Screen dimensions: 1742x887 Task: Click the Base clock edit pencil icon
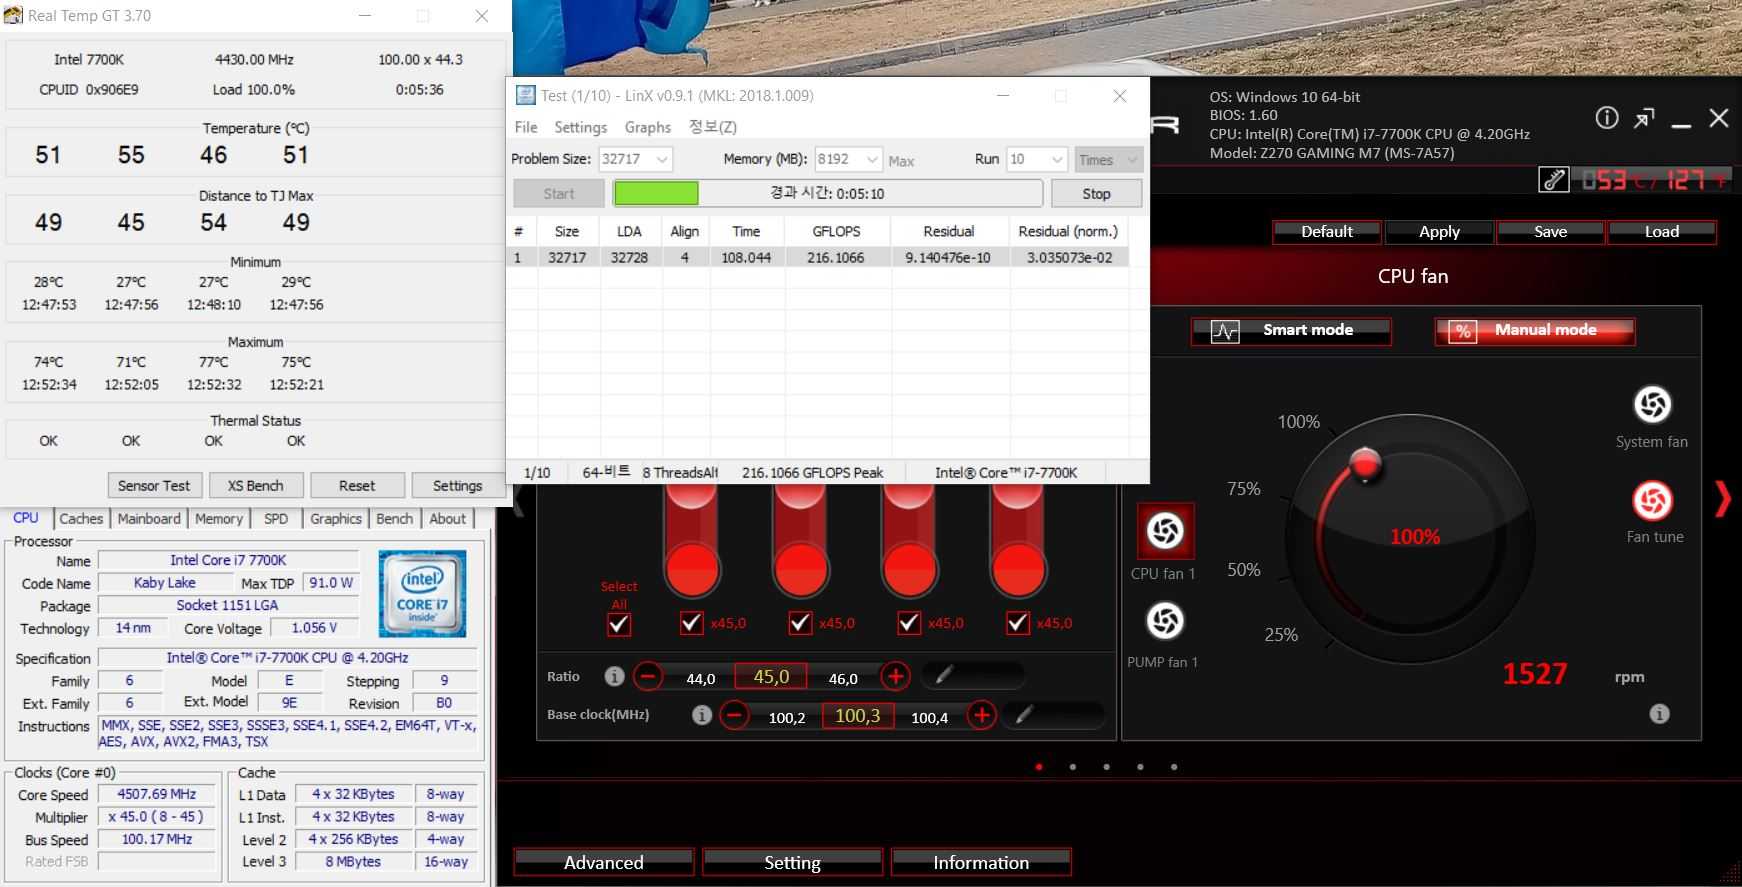(x=1024, y=715)
